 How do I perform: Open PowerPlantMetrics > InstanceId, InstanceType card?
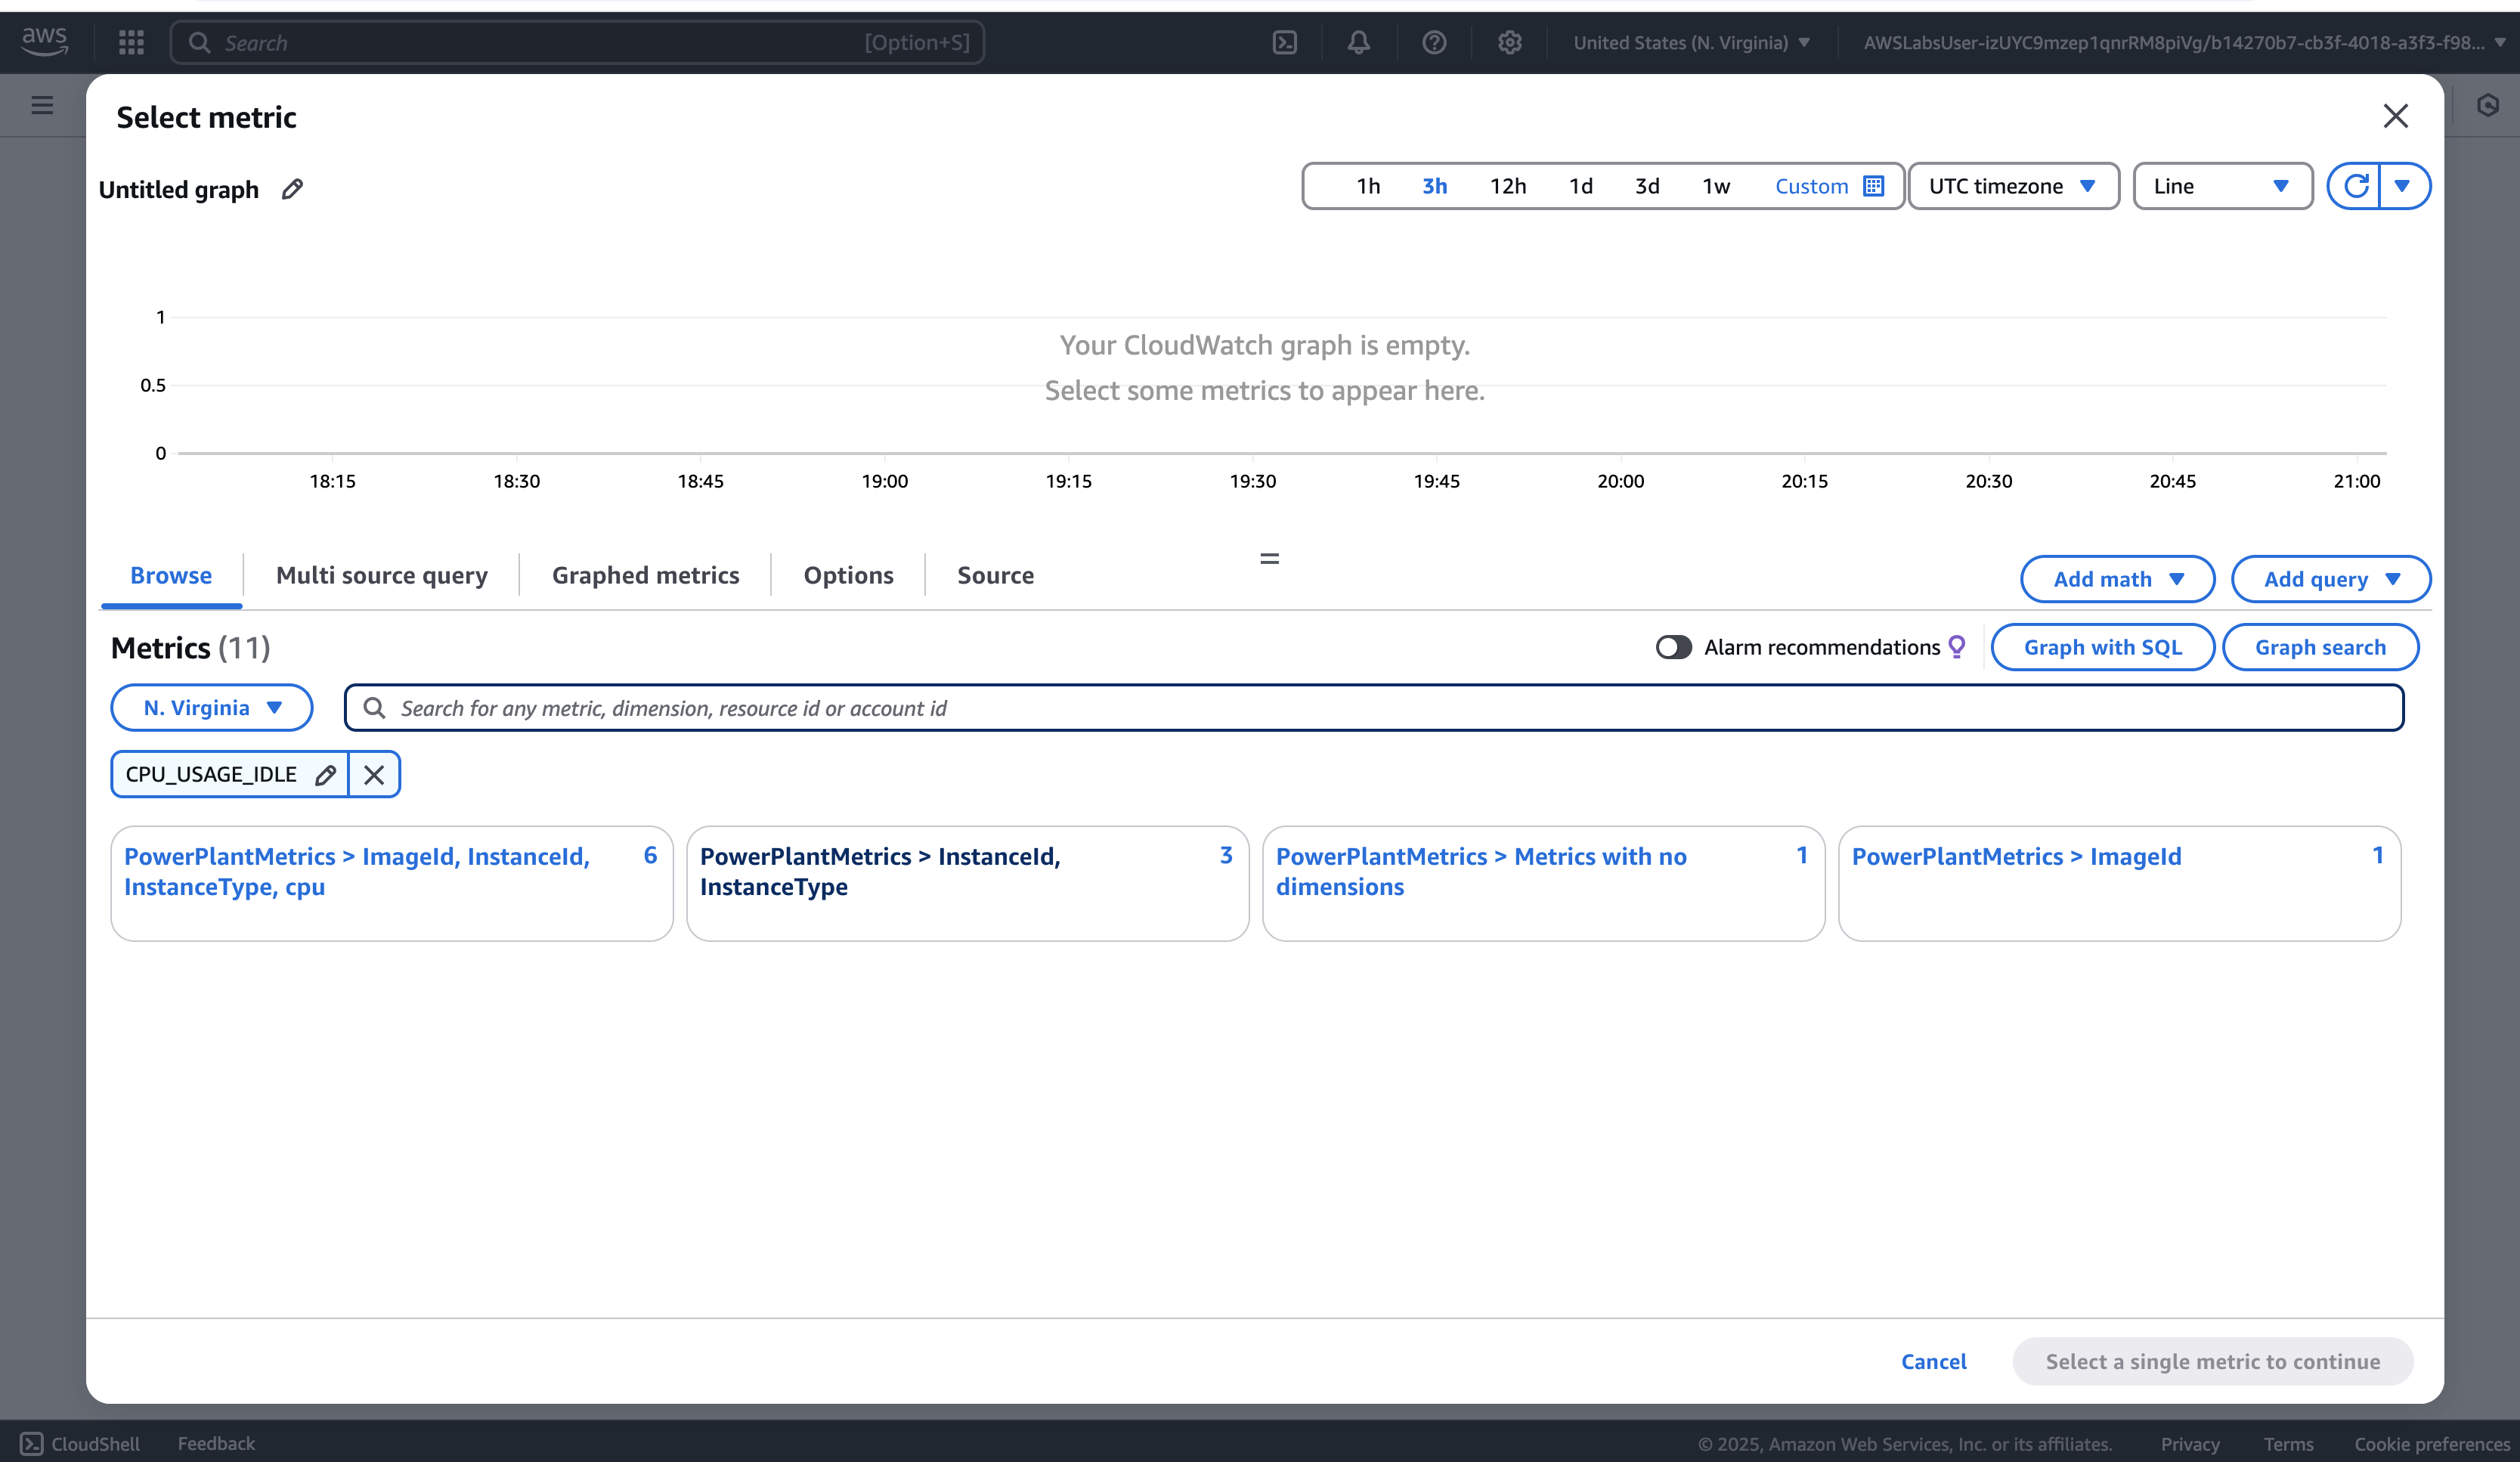click(x=967, y=883)
